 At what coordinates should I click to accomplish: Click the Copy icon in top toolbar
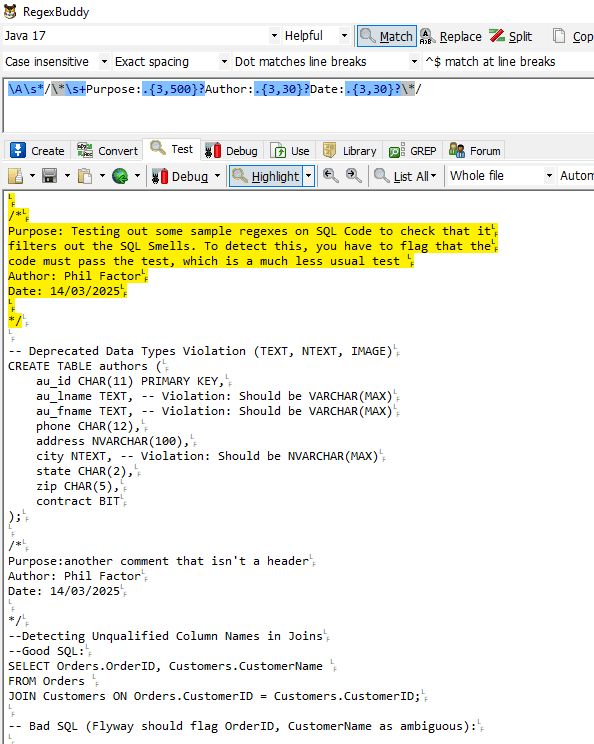(x=559, y=36)
